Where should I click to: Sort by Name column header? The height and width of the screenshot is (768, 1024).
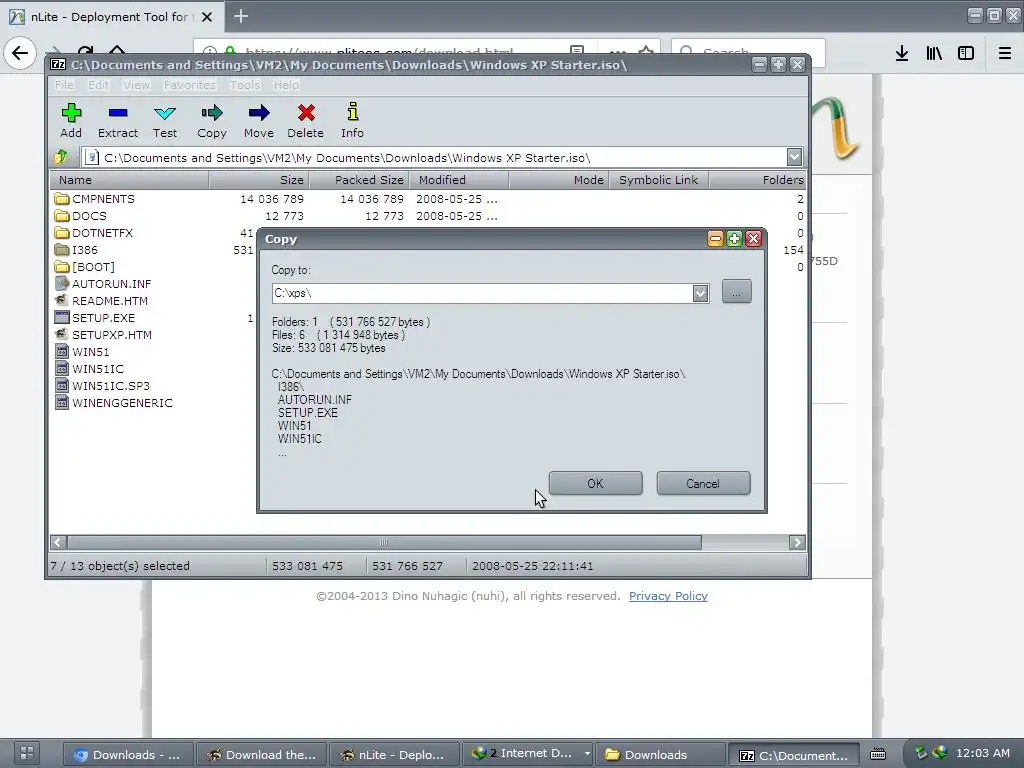tap(129, 180)
